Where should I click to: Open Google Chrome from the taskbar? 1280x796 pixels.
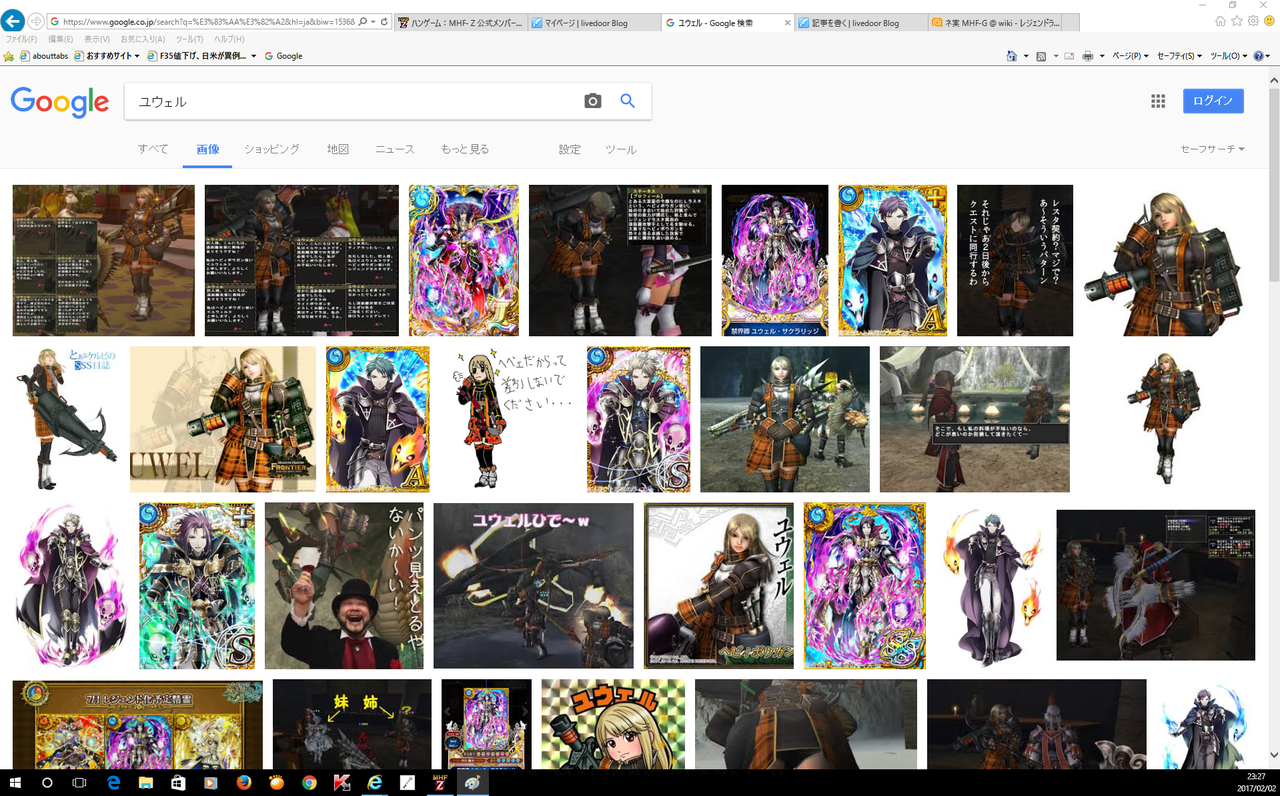click(x=308, y=782)
